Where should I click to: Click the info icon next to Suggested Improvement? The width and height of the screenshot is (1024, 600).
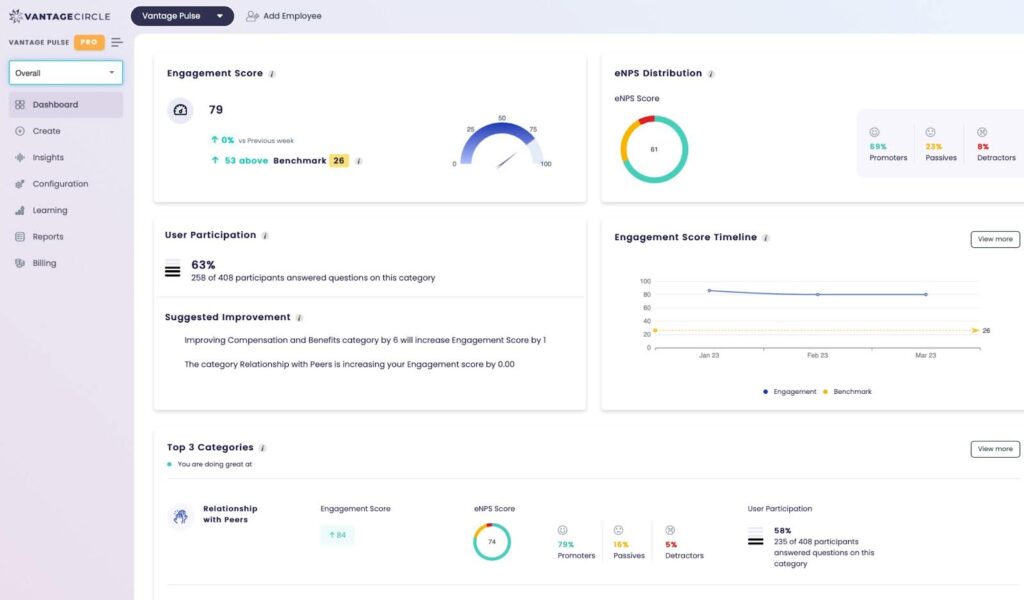[299, 318]
